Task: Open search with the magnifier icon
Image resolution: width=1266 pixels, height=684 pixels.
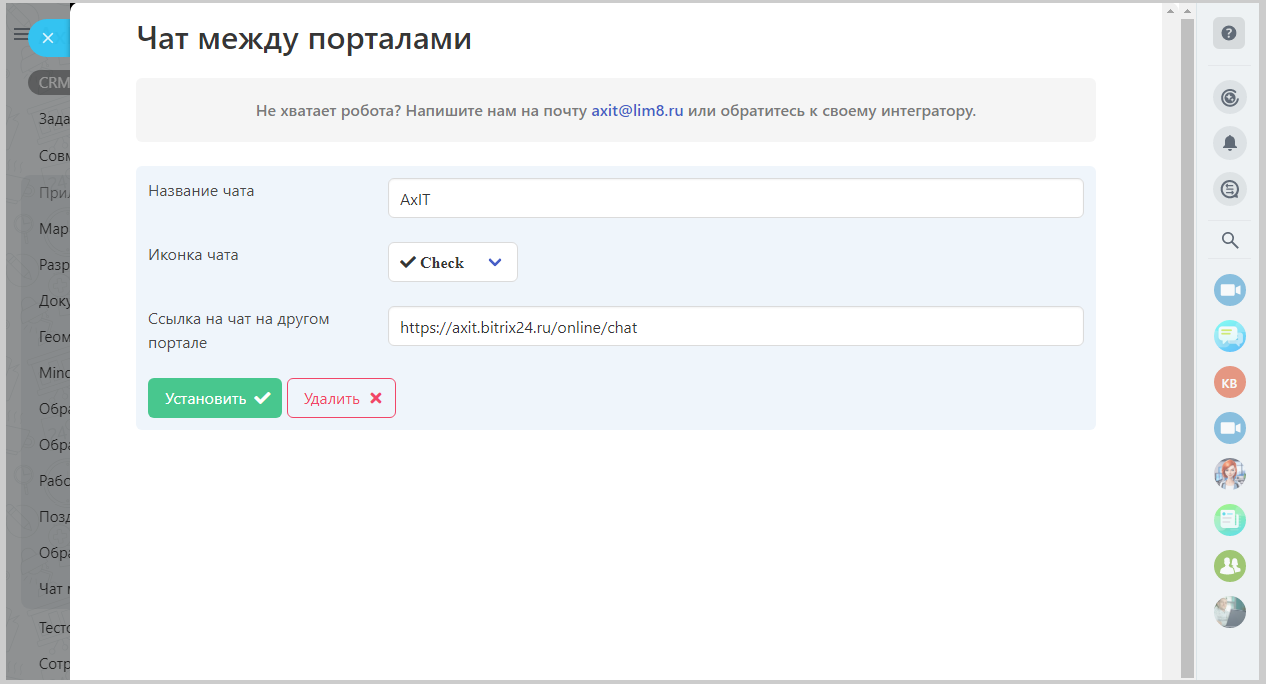Action: [1230, 240]
